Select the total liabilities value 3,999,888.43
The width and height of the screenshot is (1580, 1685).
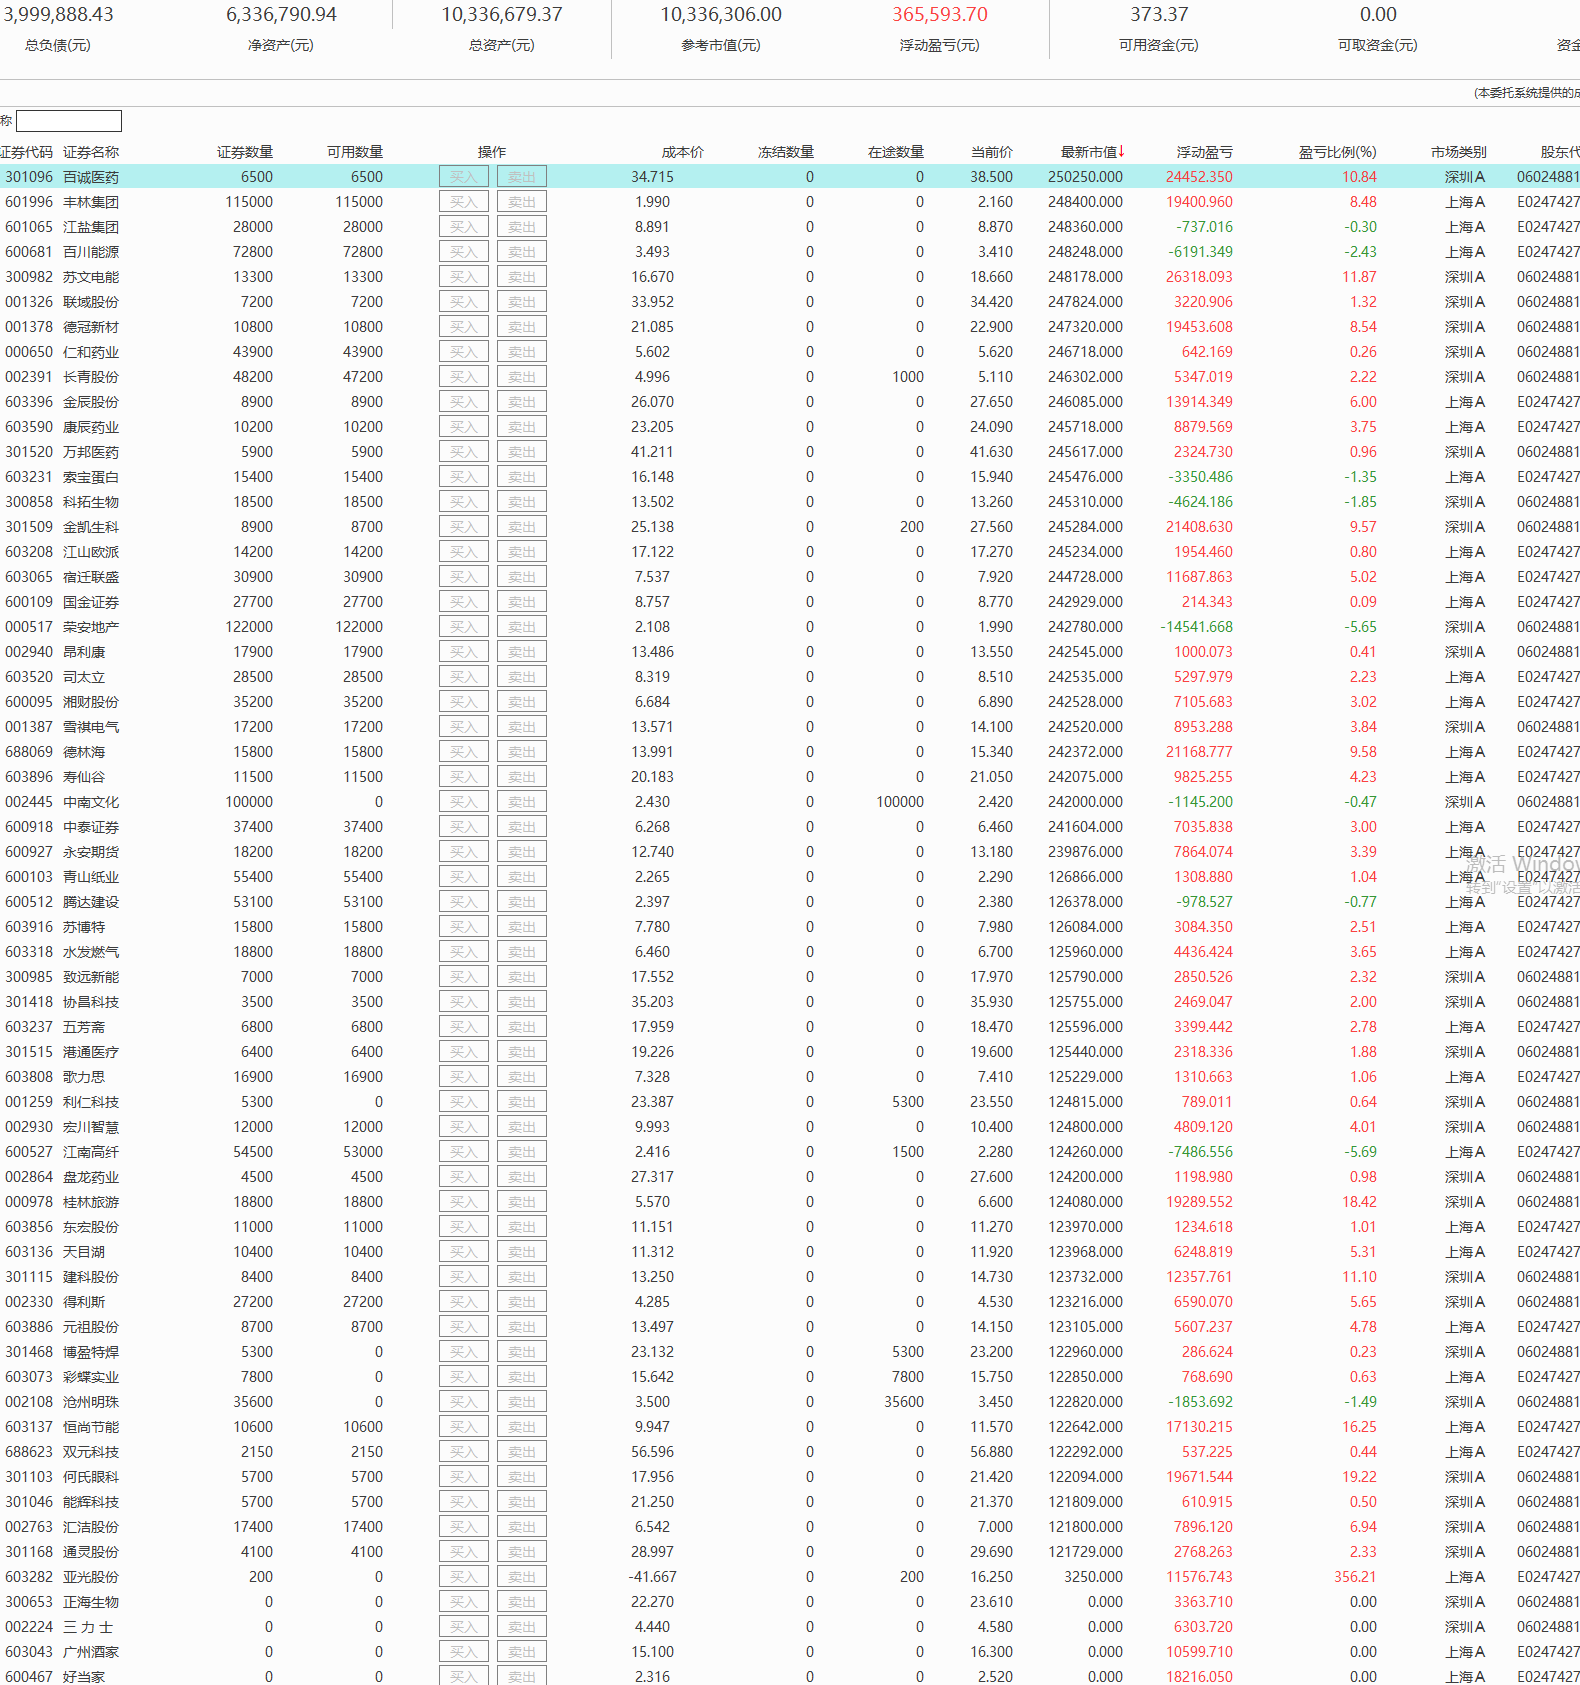point(58,15)
